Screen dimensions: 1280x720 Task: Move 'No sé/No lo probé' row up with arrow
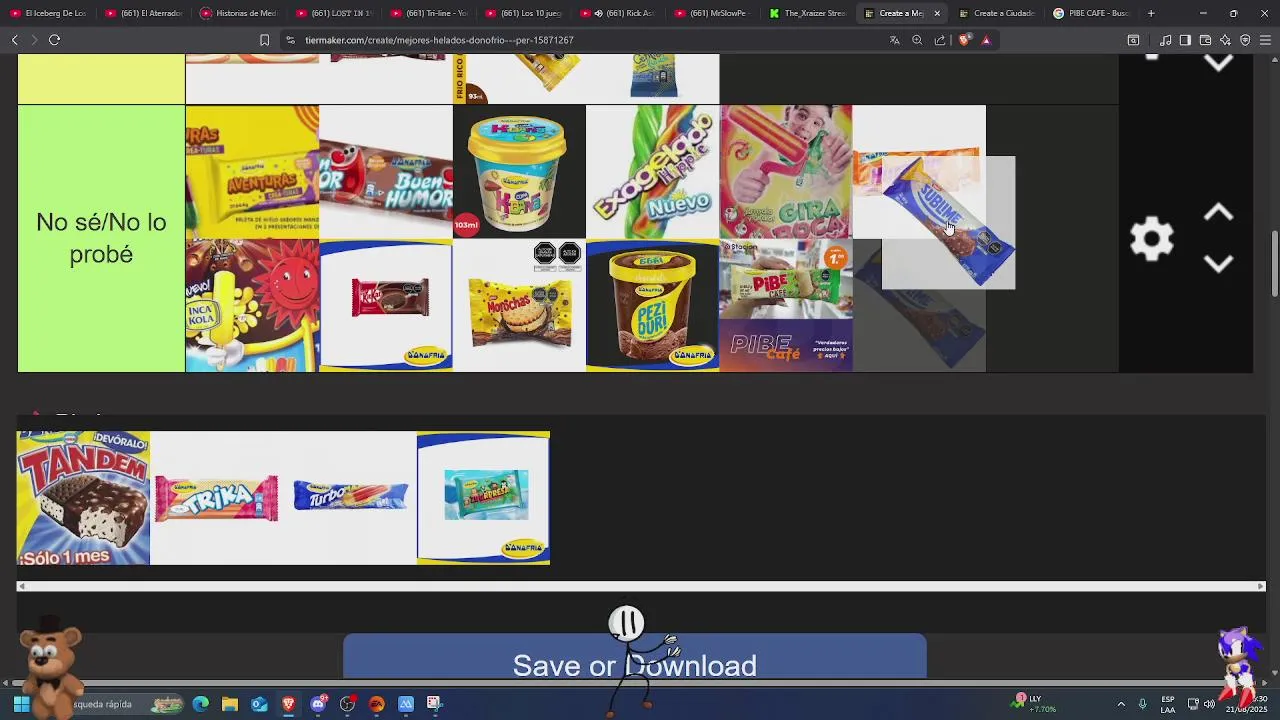[1217, 213]
